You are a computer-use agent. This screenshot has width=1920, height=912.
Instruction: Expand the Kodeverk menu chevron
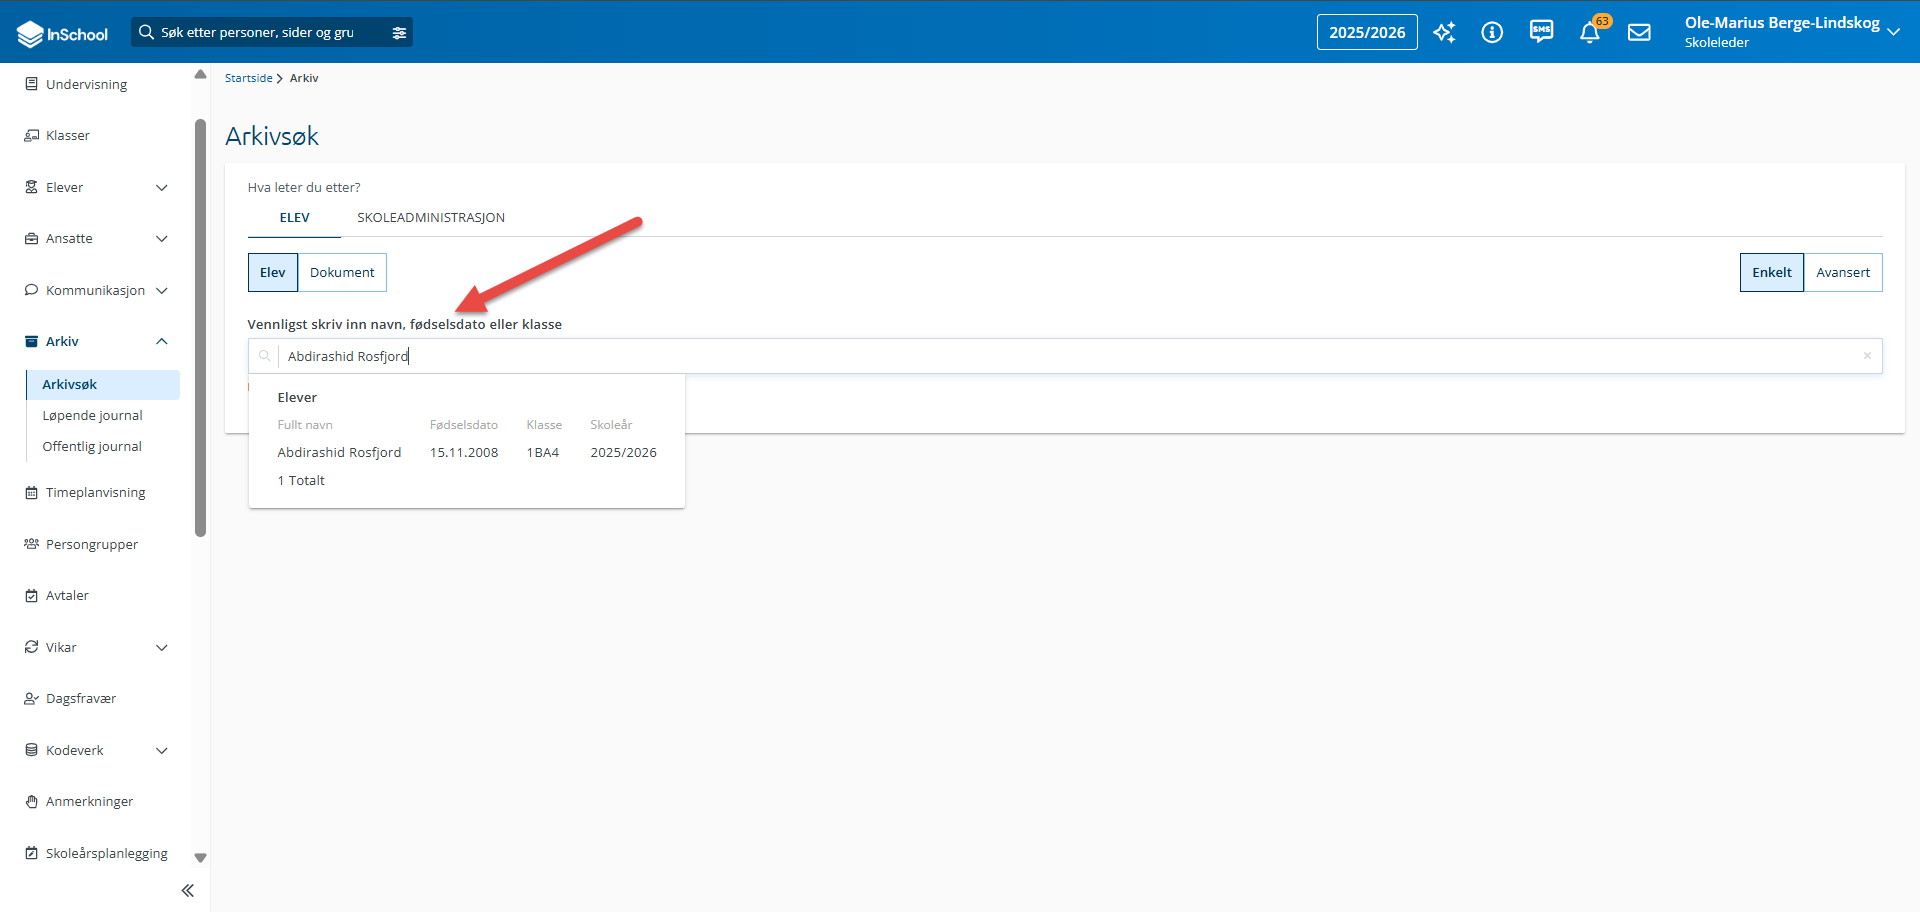(x=162, y=750)
